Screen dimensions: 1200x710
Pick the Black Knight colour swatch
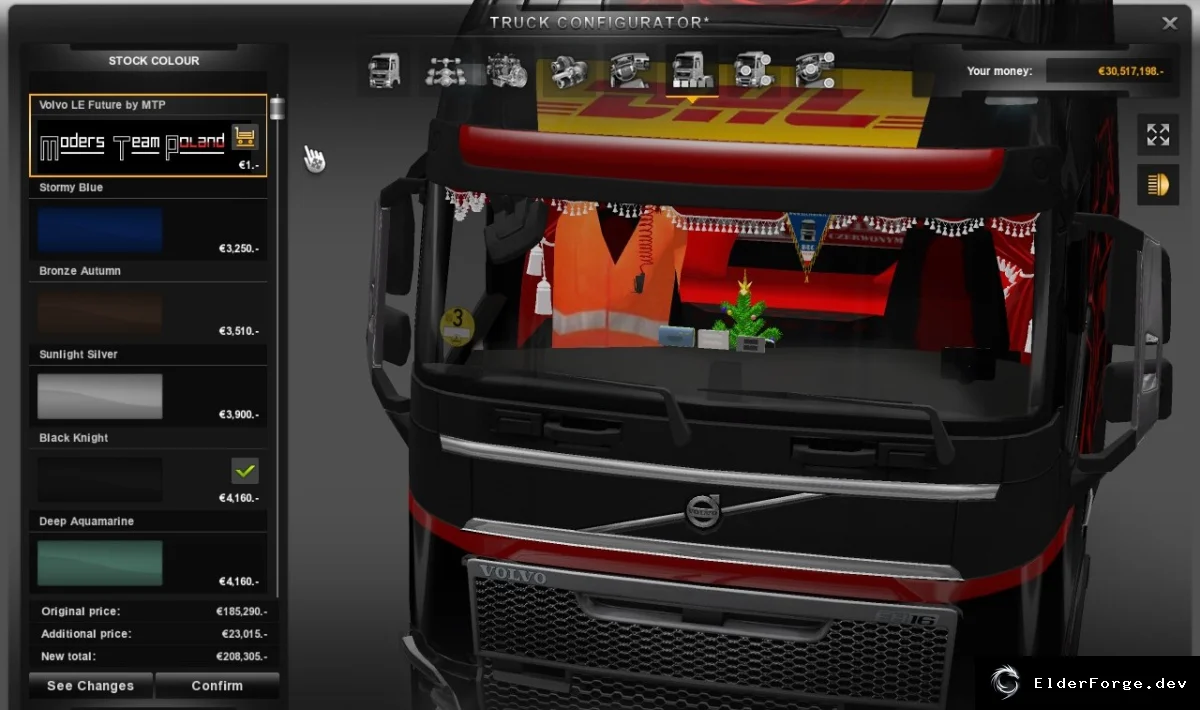point(100,480)
